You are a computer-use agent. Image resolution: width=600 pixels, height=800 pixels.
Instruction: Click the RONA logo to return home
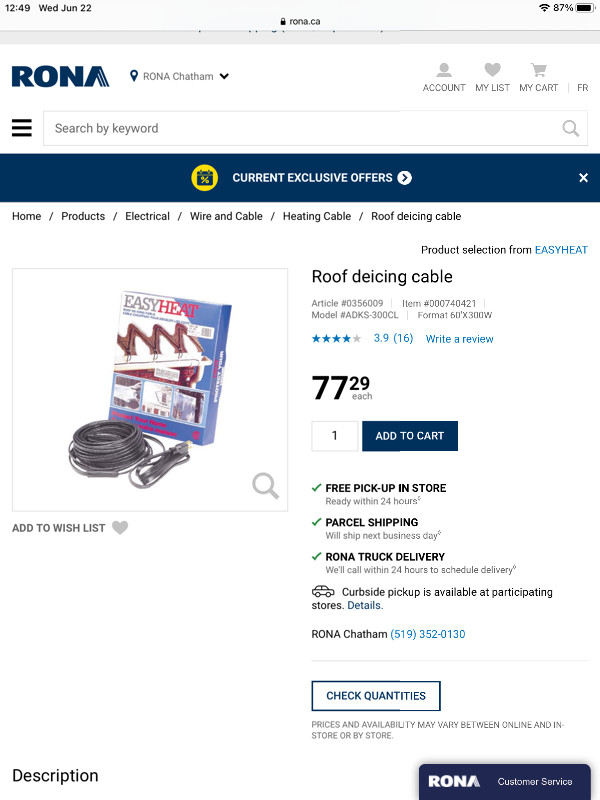[x=60, y=76]
